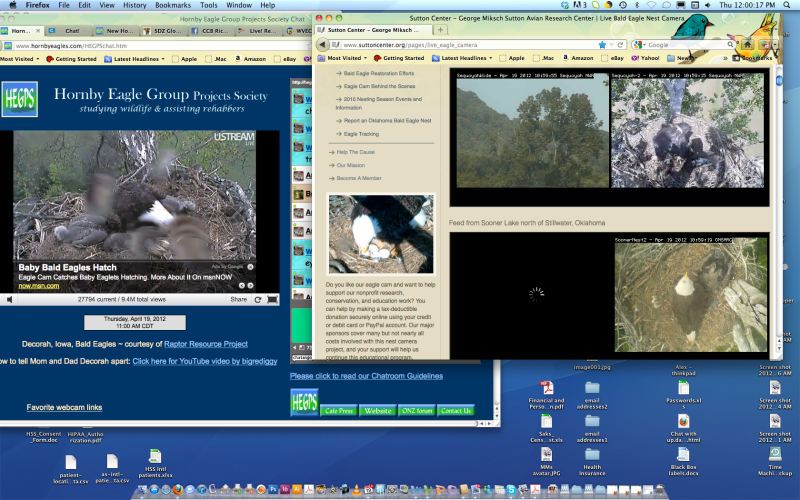The width and height of the screenshot is (800, 500).
Task: Open search engine dropdown in Google box
Action: click(639, 45)
